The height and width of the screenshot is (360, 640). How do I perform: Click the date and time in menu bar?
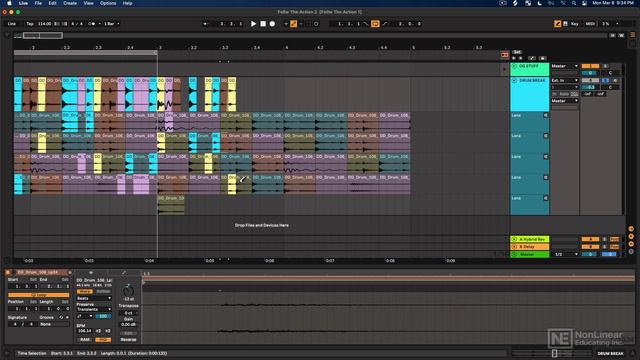pyautogui.click(x=613, y=3)
